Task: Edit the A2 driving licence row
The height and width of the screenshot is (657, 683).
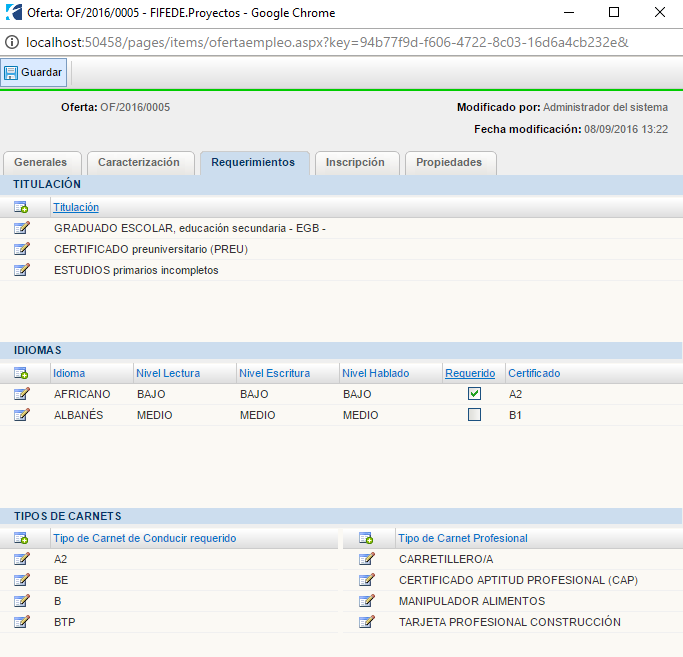Action: click(x=21, y=559)
